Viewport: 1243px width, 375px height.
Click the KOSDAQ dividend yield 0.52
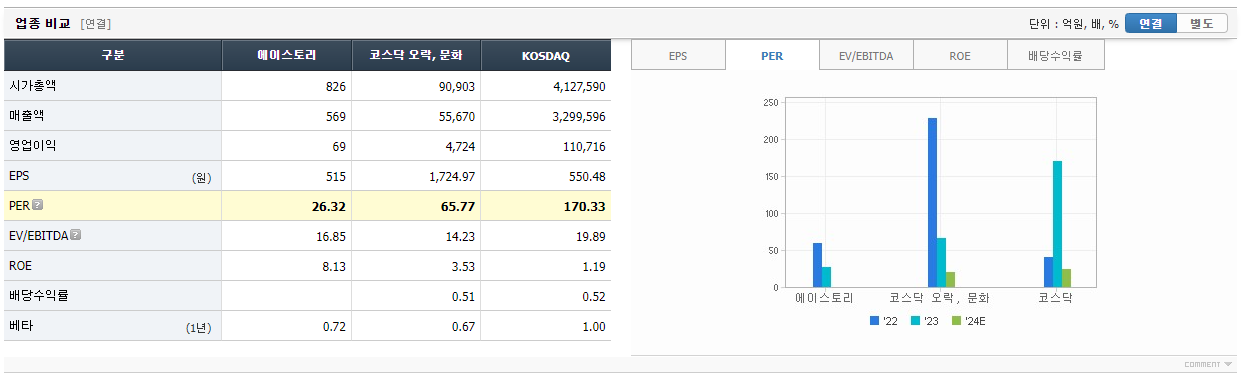click(593, 297)
